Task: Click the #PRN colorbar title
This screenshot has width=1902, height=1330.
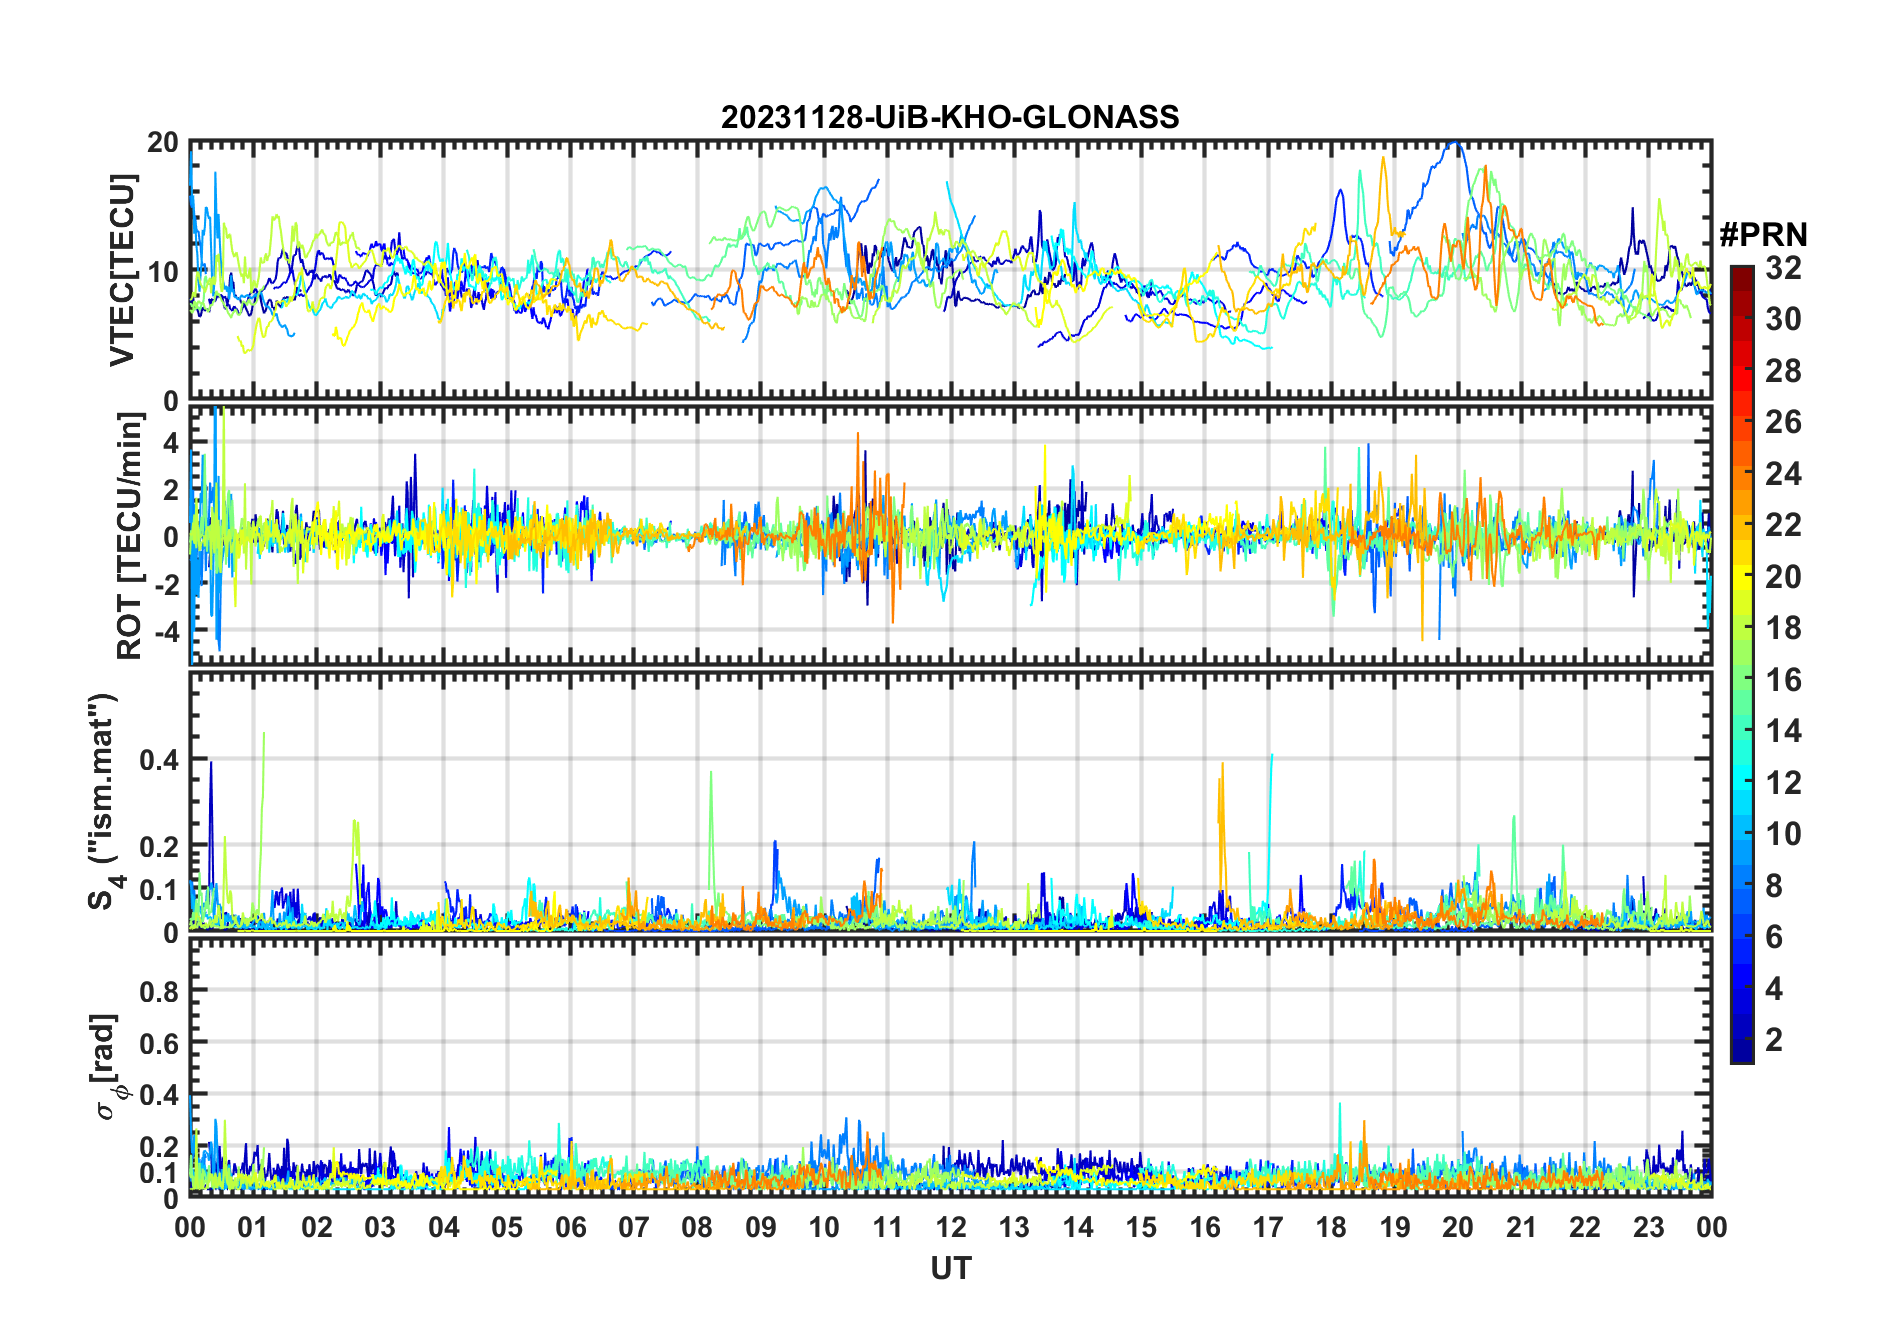Action: [x=1763, y=235]
